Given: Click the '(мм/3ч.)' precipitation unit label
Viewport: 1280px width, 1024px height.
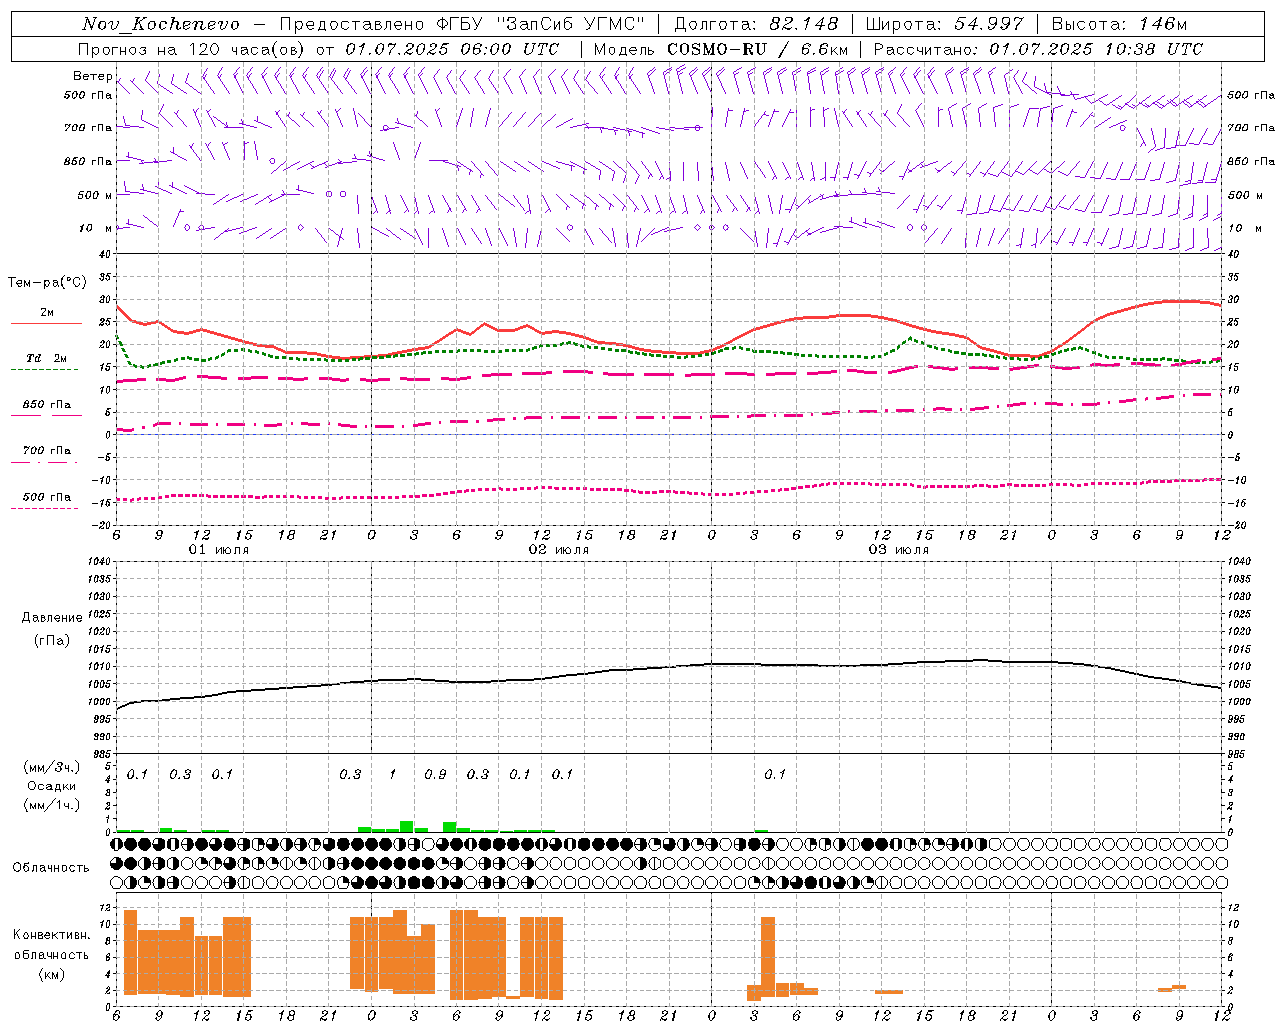Looking at the screenshot, I should pos(52,767).
